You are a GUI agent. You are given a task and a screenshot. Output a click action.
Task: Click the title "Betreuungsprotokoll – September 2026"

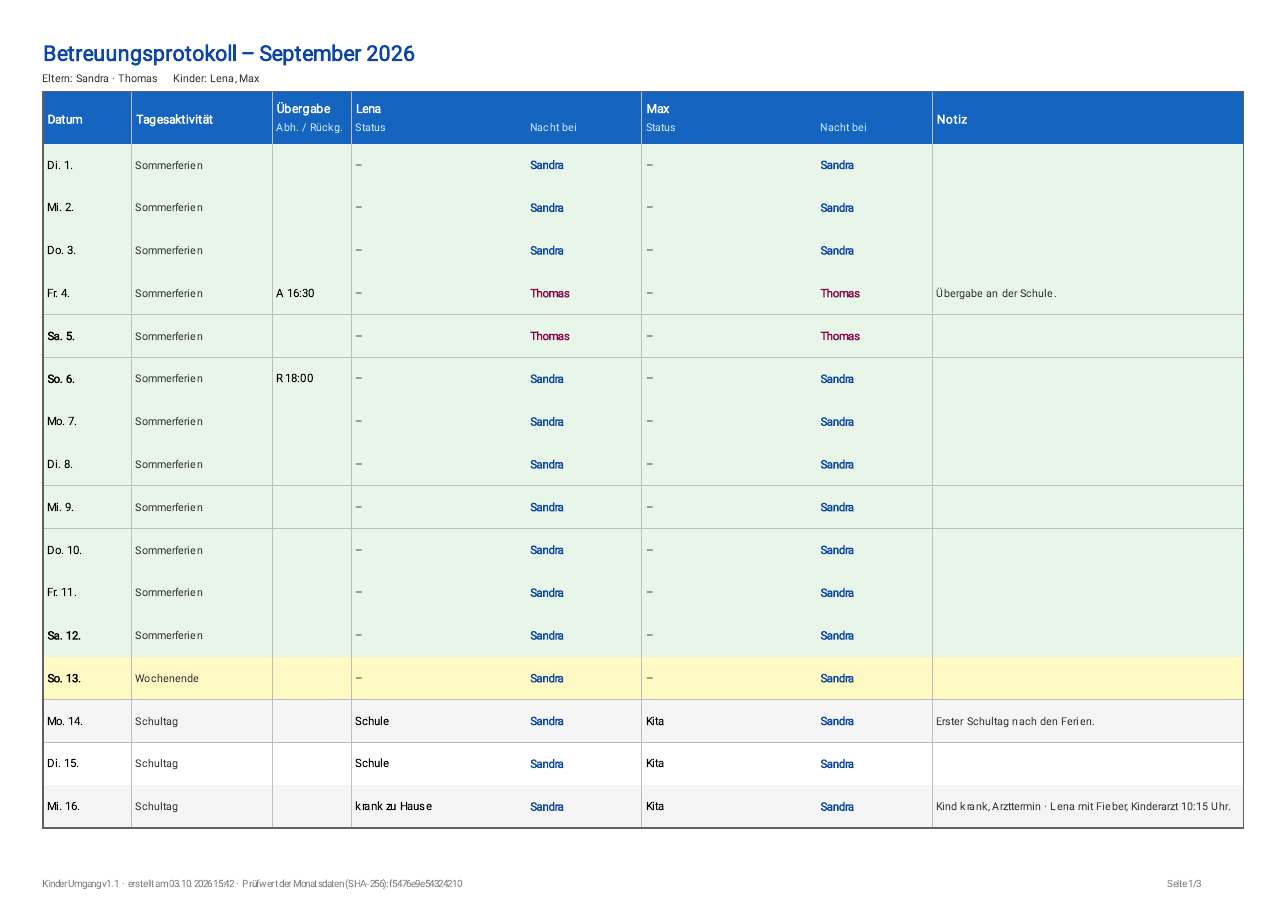[x=228, y=54]
